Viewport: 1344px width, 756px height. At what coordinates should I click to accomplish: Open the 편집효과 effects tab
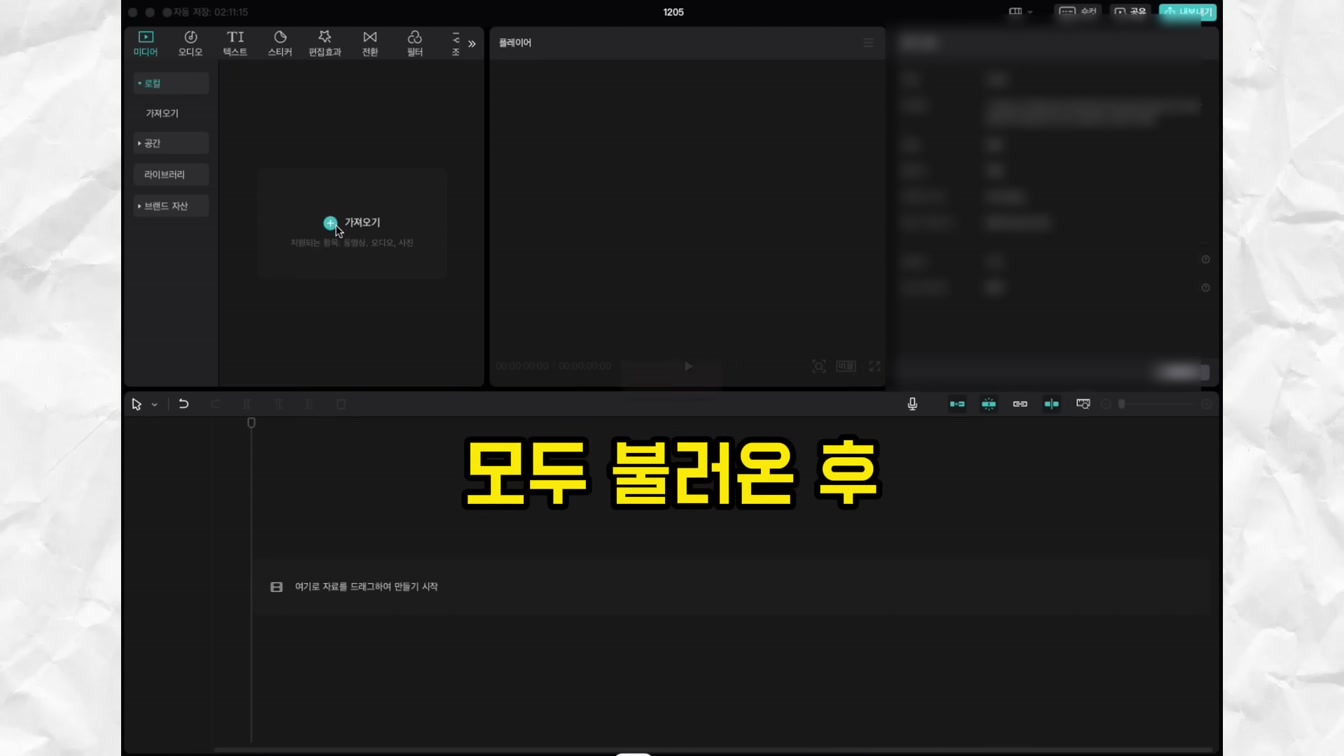coord(325,43)
